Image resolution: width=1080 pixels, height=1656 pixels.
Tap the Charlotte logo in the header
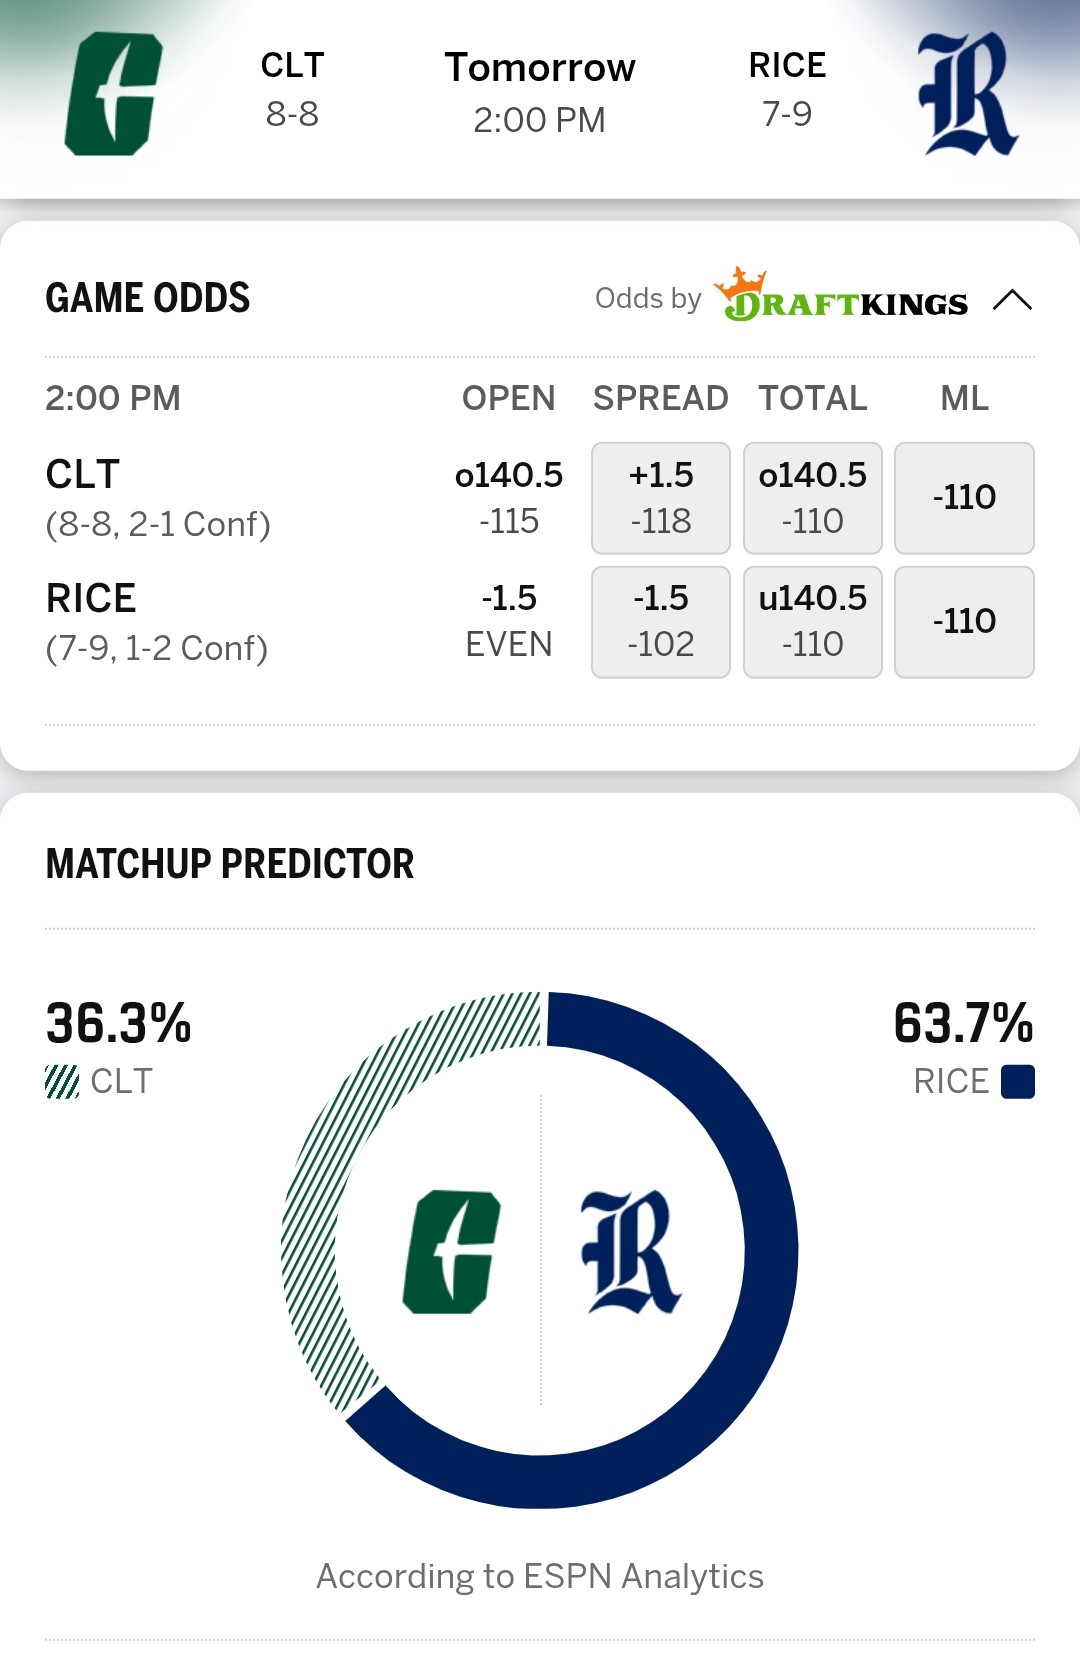coord(113,94)
